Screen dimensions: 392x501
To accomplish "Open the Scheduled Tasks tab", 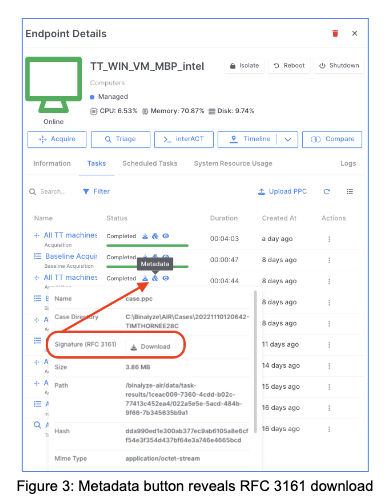I will (150, 164).
